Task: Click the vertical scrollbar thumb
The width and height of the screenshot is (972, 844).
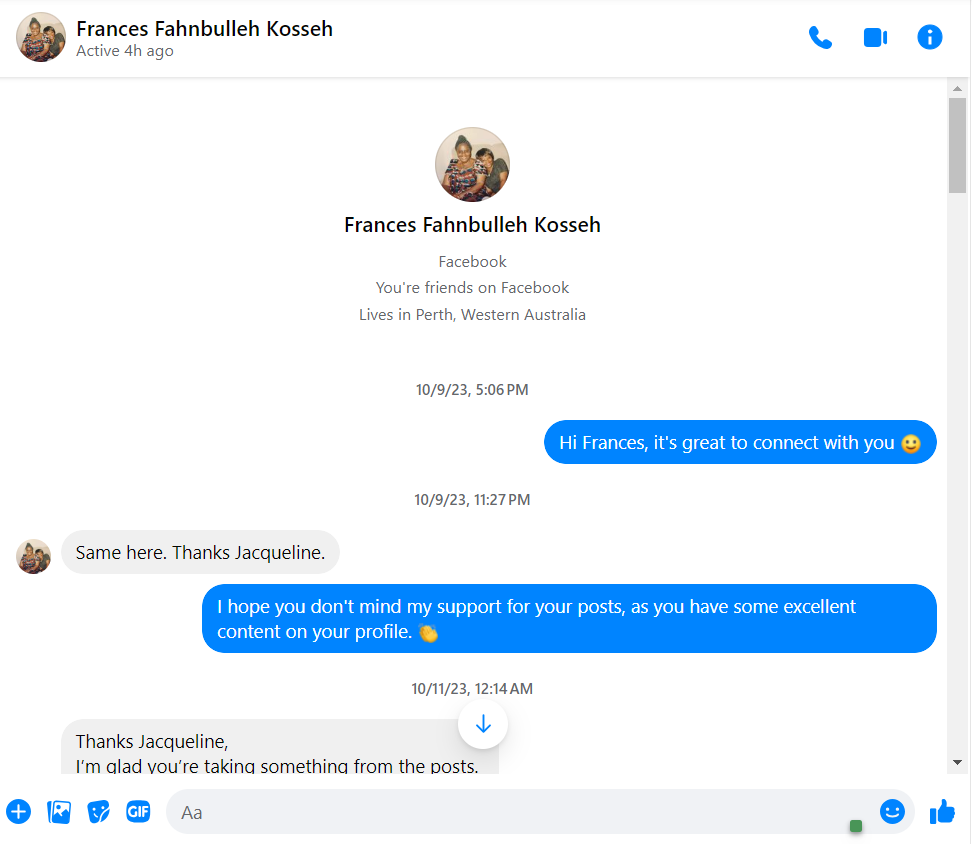Action: (957, 145)
